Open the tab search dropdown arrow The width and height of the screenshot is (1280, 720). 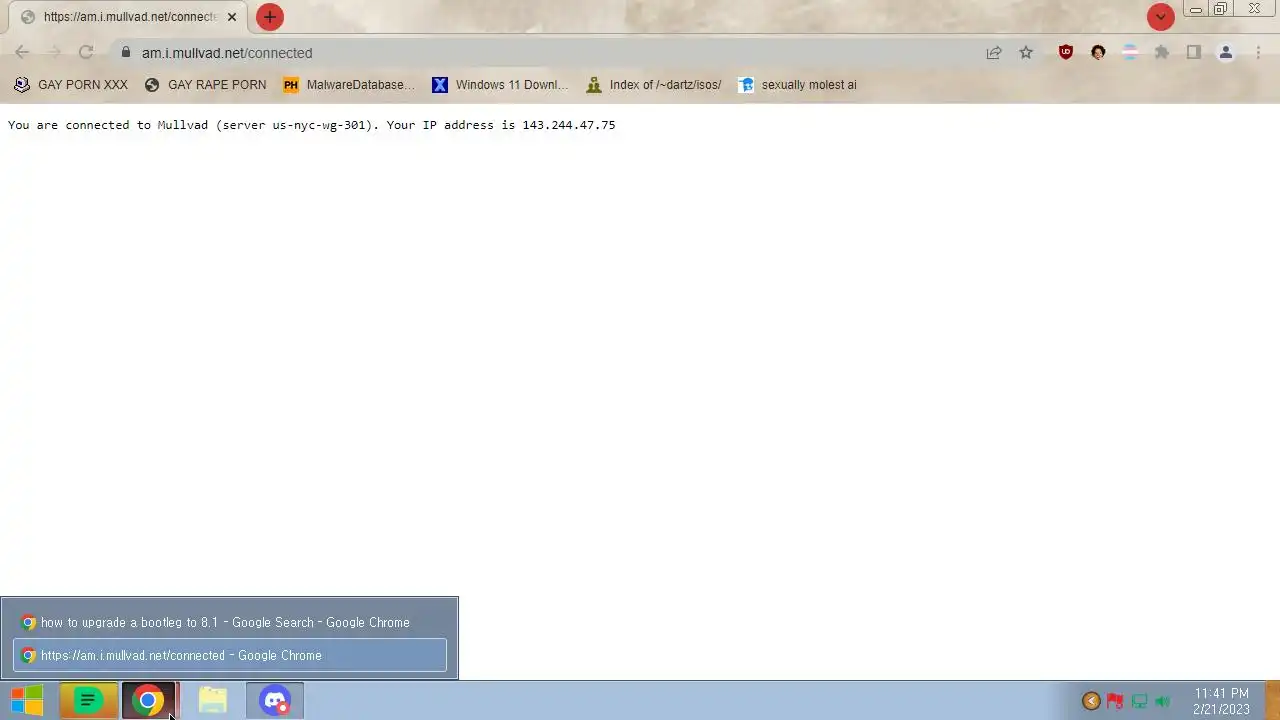pyautogui.click(x=1160, y=17)
